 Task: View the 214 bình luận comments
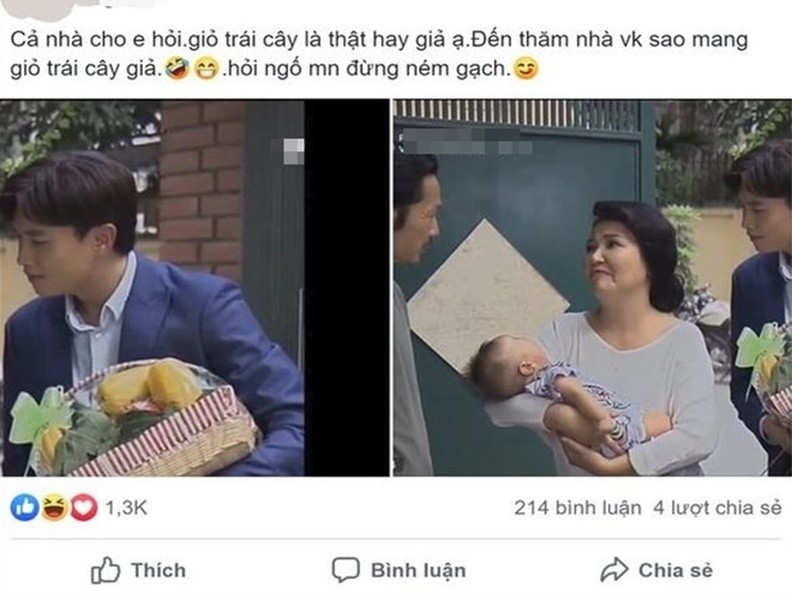tap(577, 508)
